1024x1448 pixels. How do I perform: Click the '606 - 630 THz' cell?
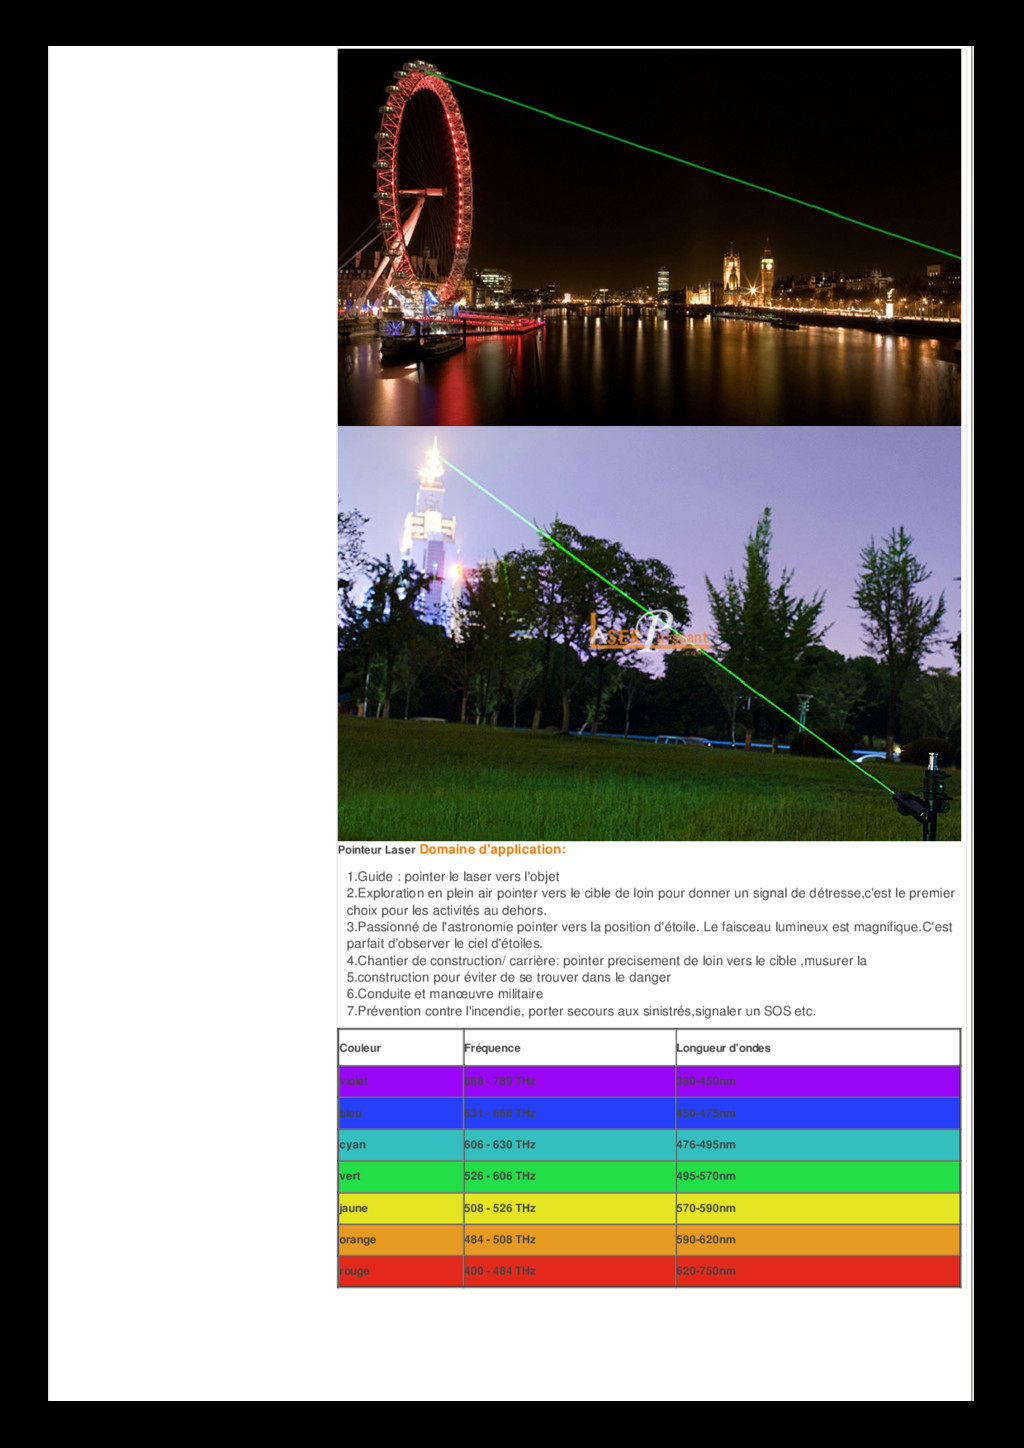click(x=569, y=1145)
